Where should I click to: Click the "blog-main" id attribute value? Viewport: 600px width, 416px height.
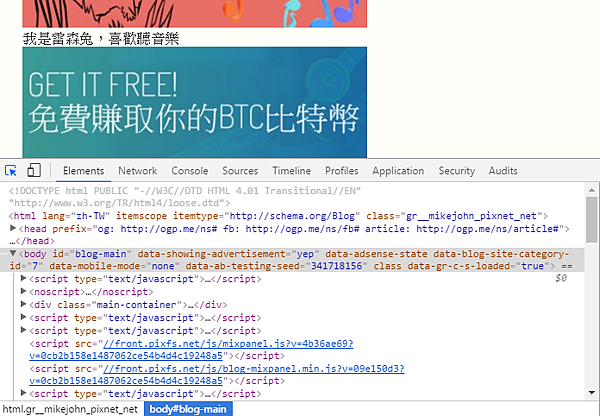pos(101,254)
